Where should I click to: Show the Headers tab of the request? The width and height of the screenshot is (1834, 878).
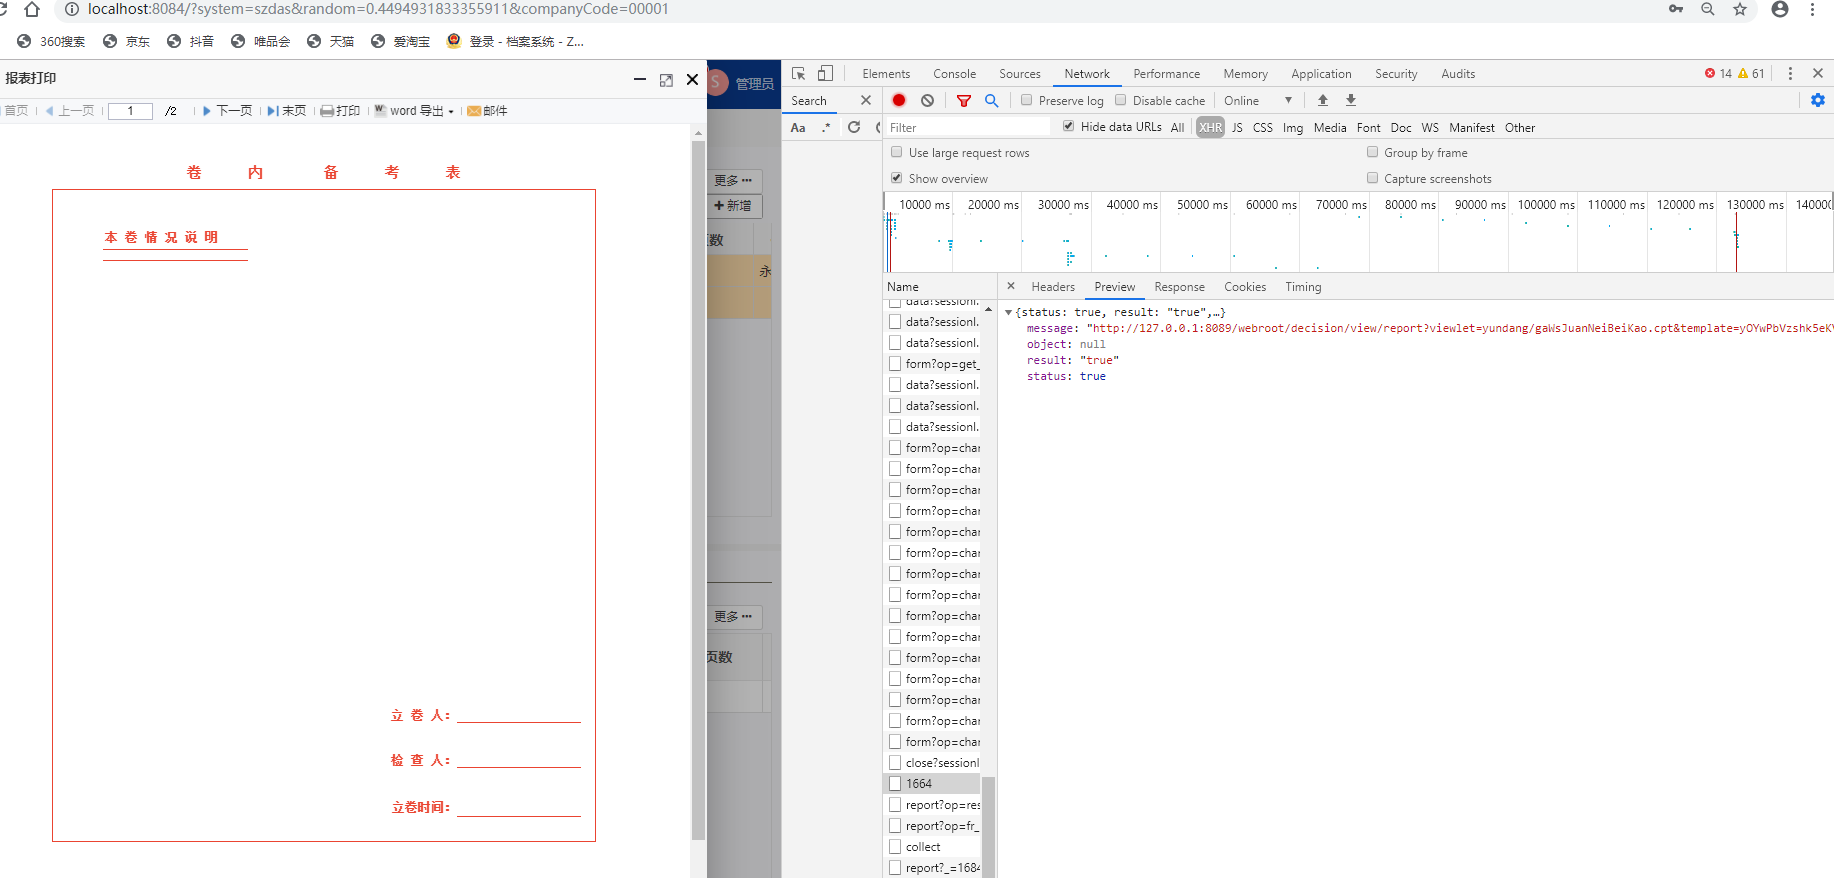point(1053,287)
